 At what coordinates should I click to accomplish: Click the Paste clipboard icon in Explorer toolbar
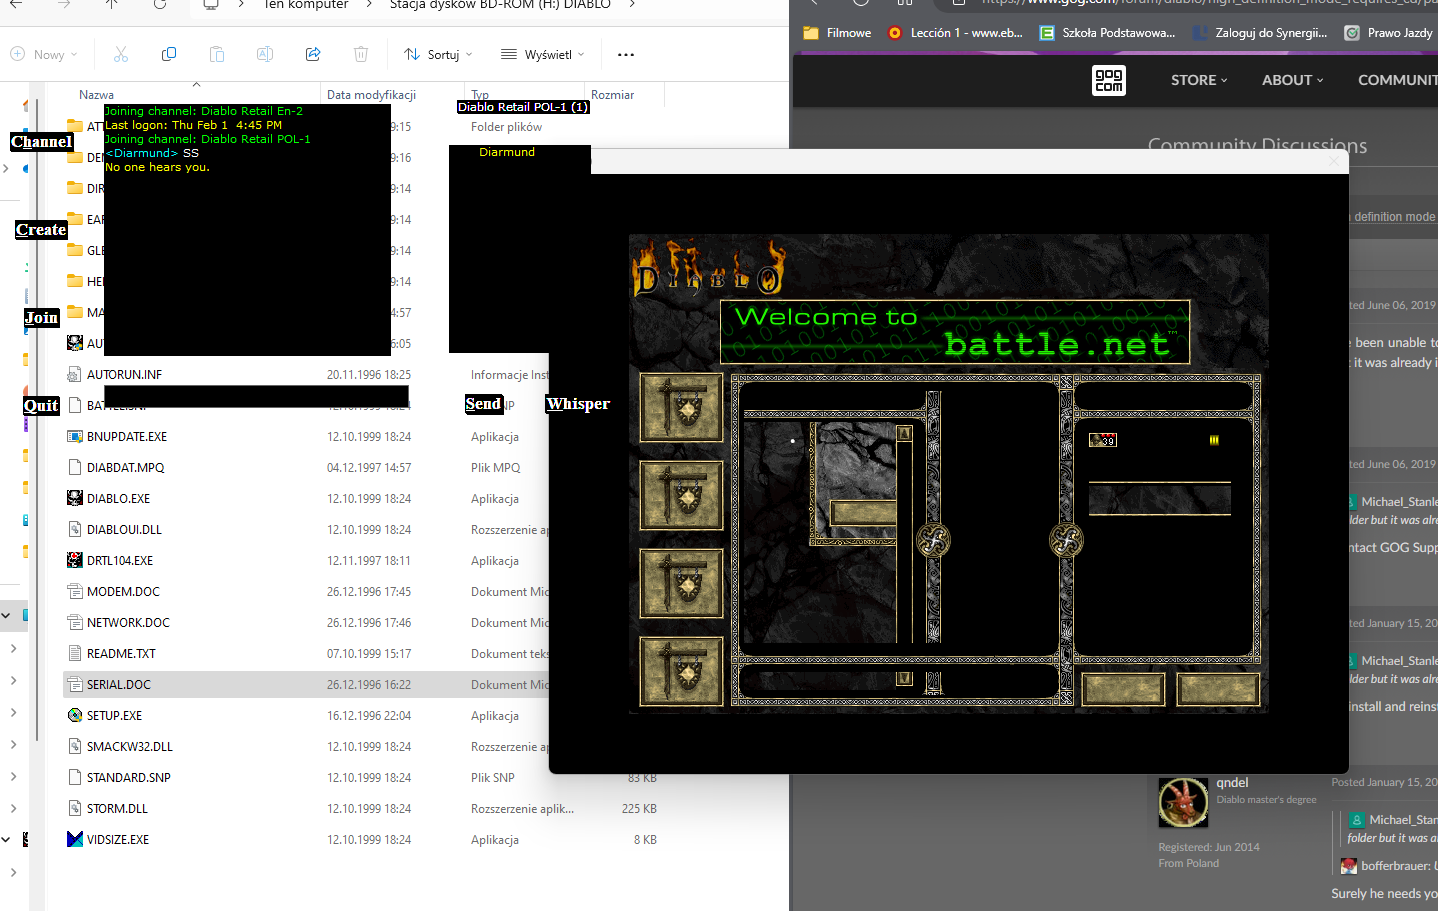click(x=217, y=54)
